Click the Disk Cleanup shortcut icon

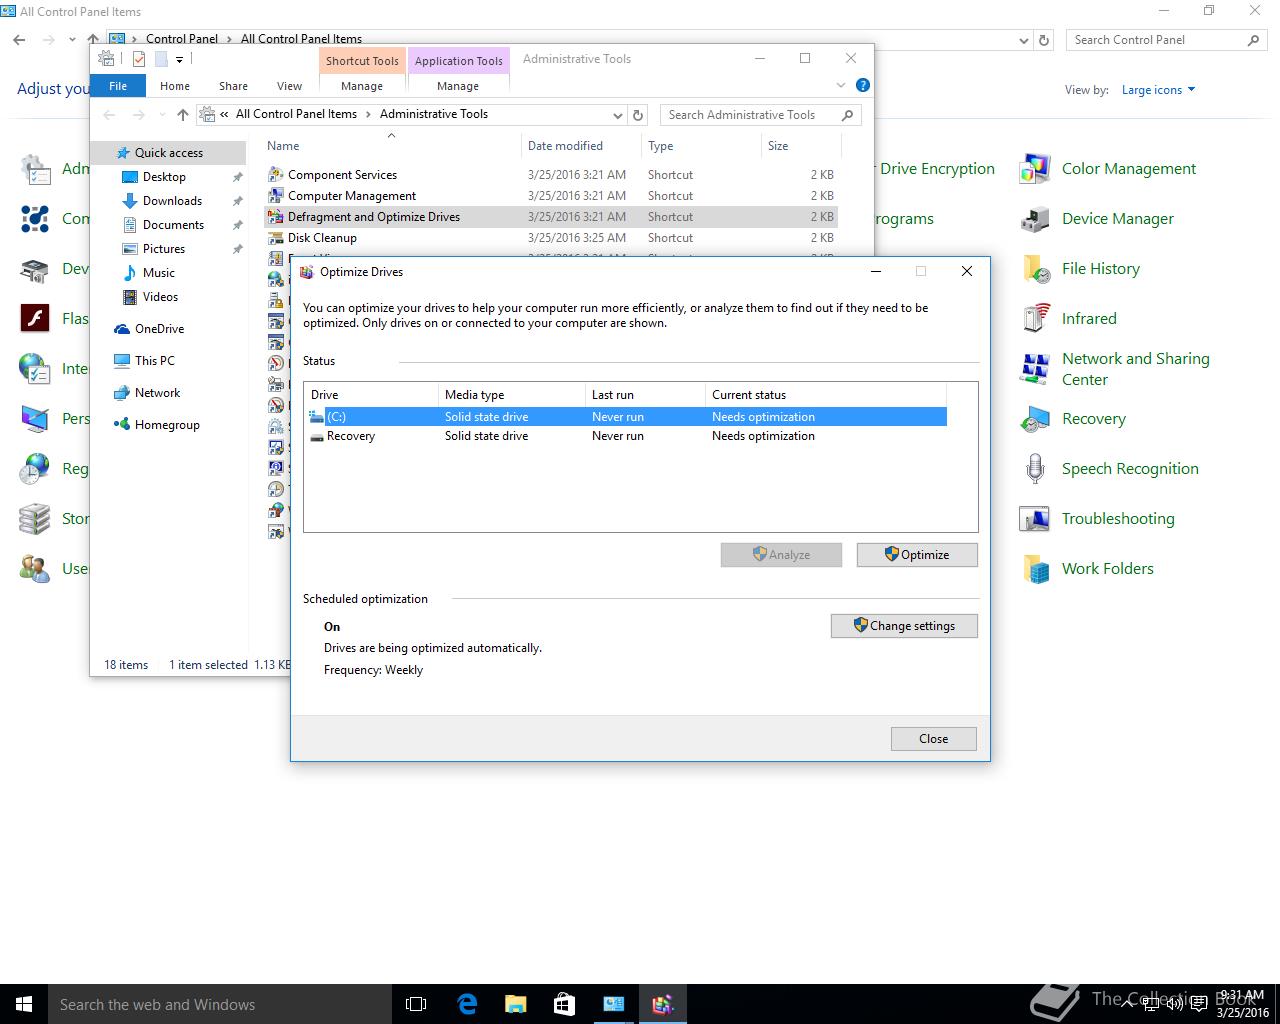(276, 238)
